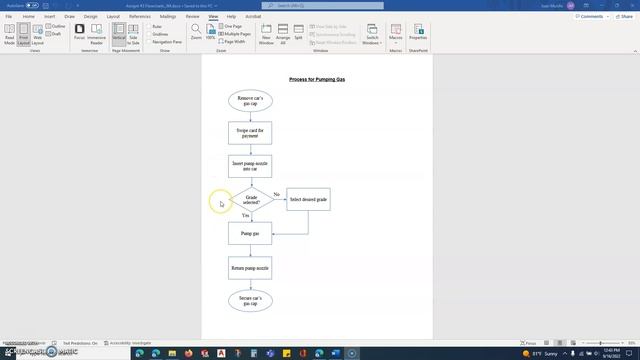Enable the Gridlines checkbox

pyautogui.click(x=157, y=34)
